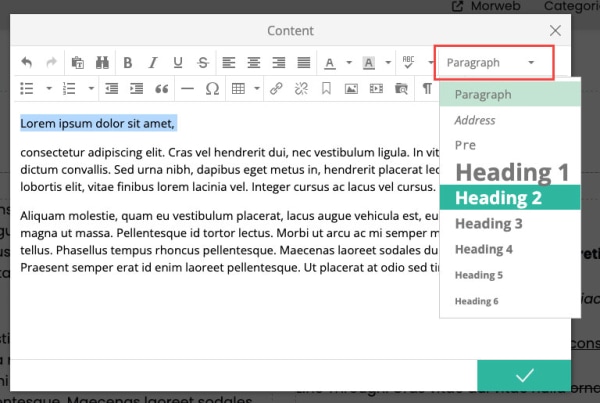
Task: Insert a horizontal line
Action: tap(188, 88)
